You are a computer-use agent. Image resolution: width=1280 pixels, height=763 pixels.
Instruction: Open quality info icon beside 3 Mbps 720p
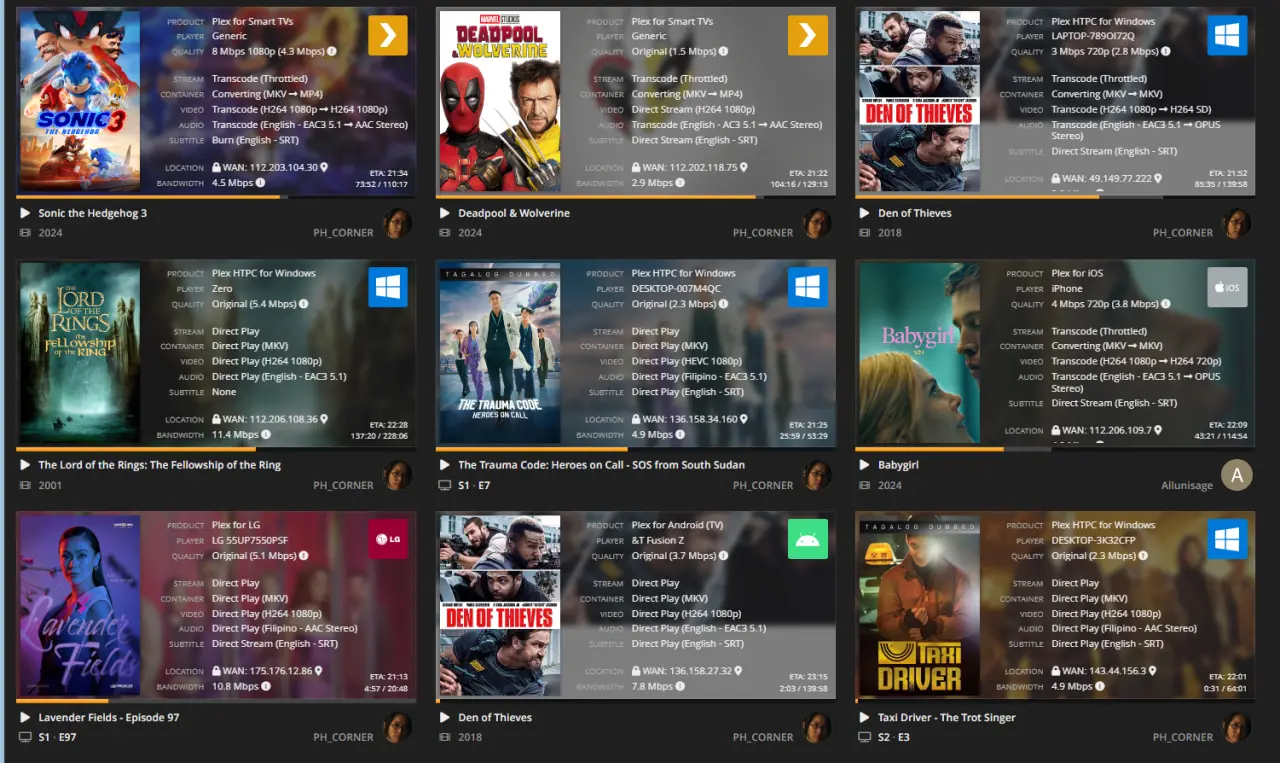click(1164, 51)
